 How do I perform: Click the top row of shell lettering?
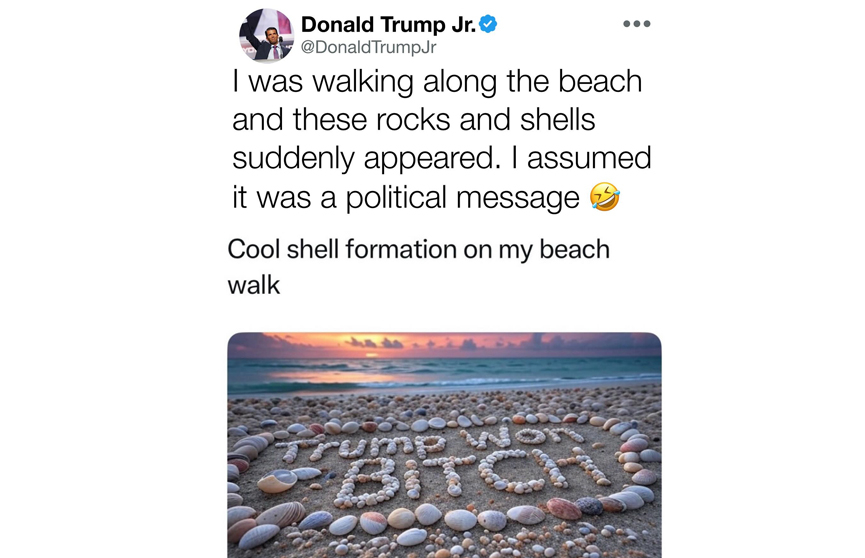430,440
